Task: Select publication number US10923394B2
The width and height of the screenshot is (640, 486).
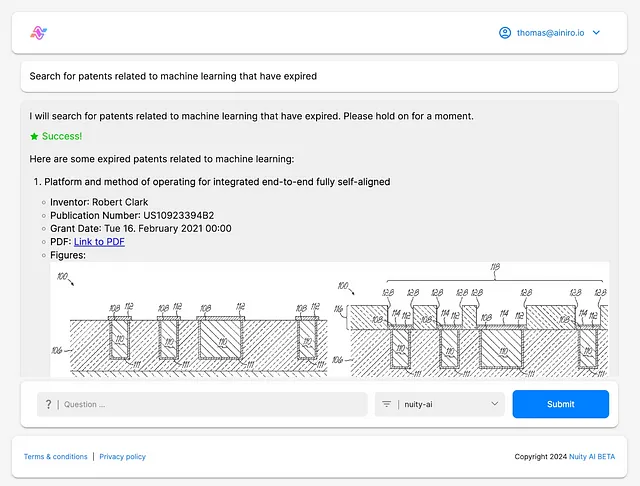Action: (x=178, y=215)
